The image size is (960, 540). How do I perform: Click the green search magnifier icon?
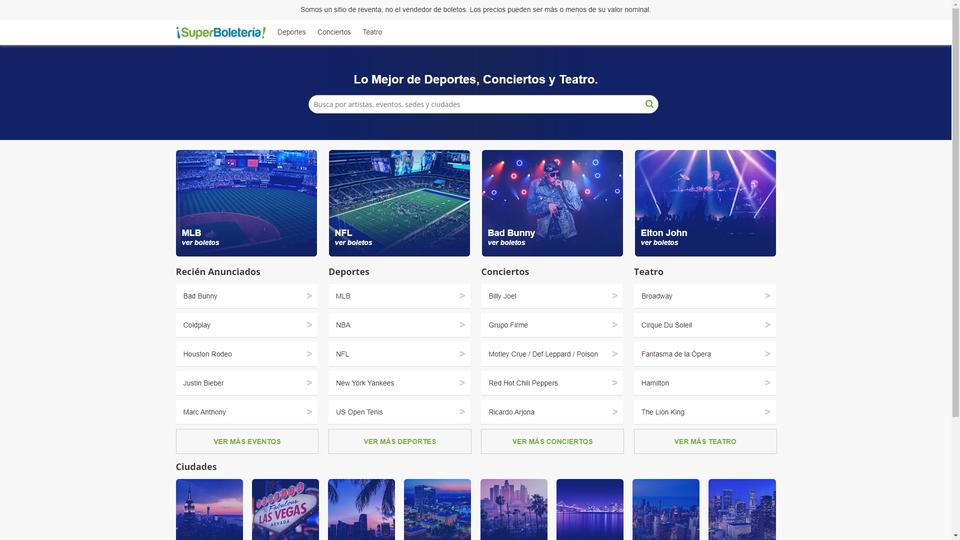click(x=649, y=104)
